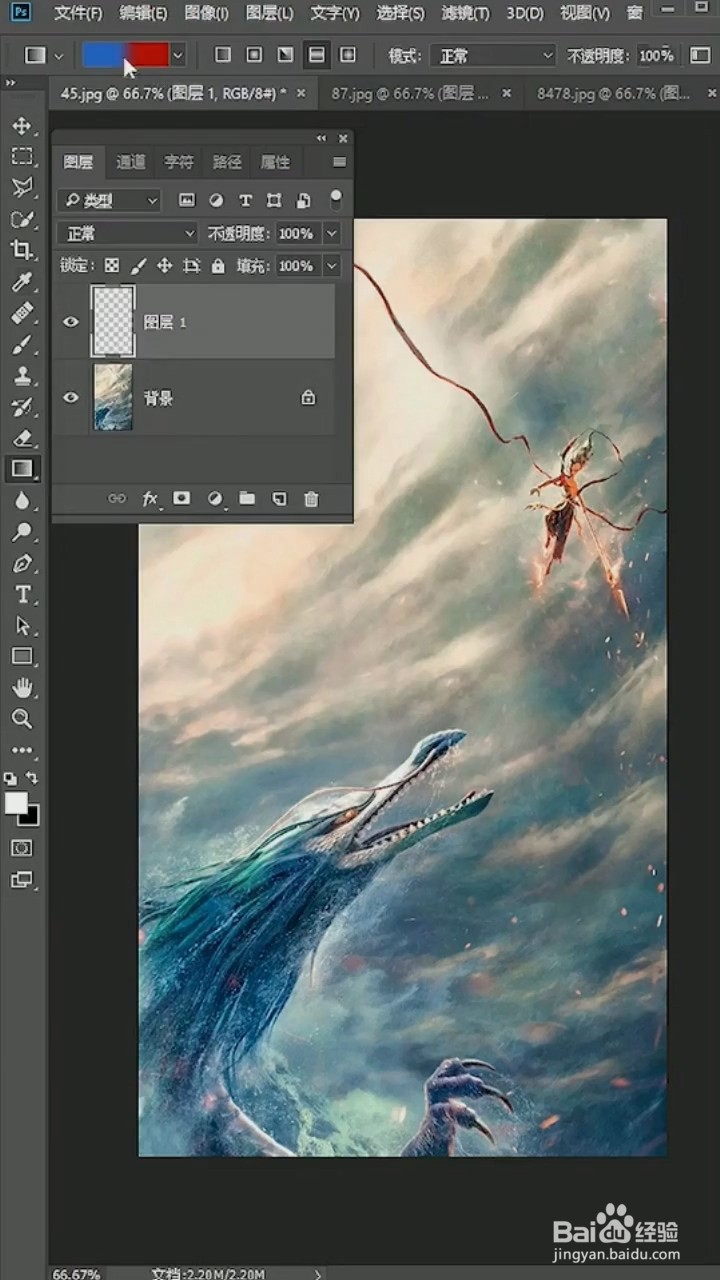720x1280 pixels.
Task: Select the Rectangle shape tool
Action: [22, 656]
